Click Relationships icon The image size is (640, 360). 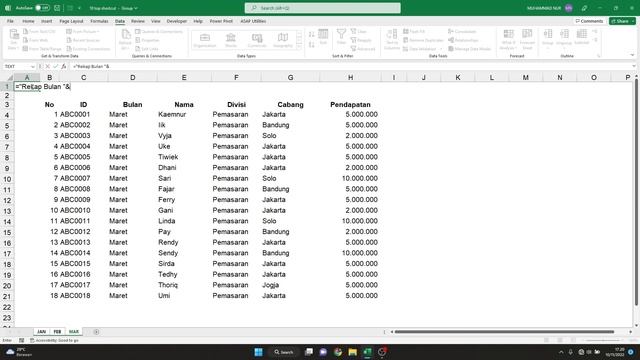[451, 40]
